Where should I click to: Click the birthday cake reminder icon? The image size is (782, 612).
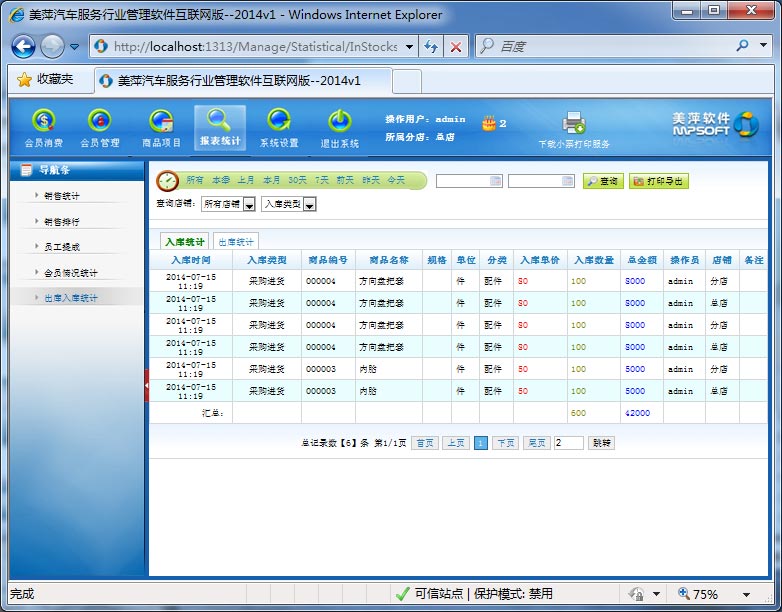pos(488,124)
